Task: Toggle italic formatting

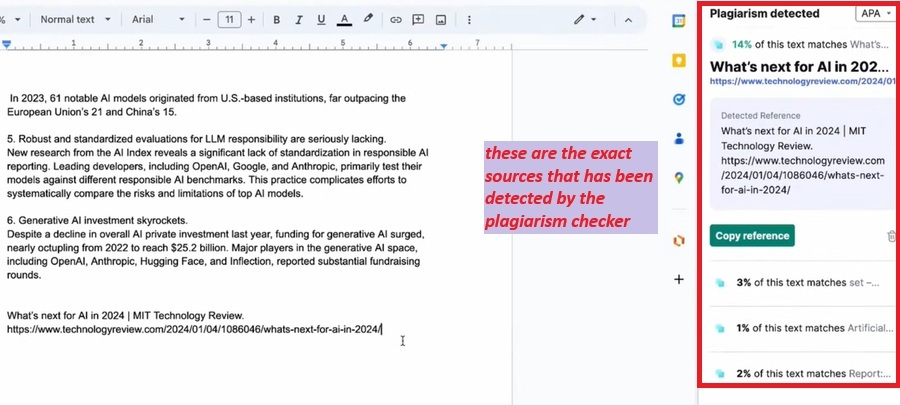Action: click(298, 20)
